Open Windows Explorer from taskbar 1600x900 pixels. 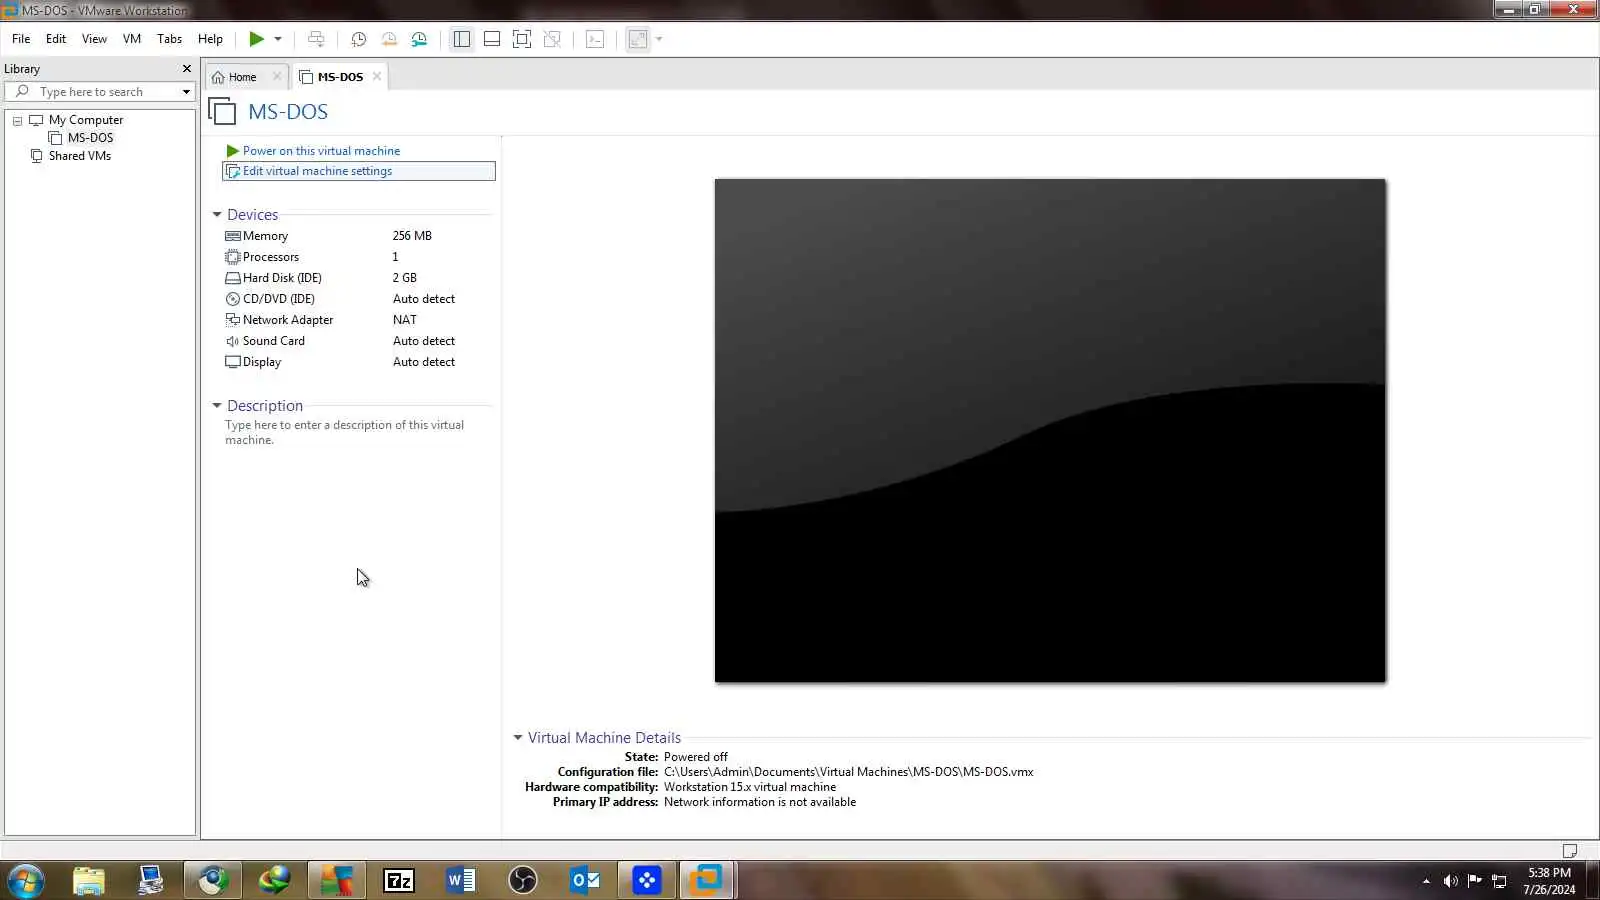click(x=88, y=881)
